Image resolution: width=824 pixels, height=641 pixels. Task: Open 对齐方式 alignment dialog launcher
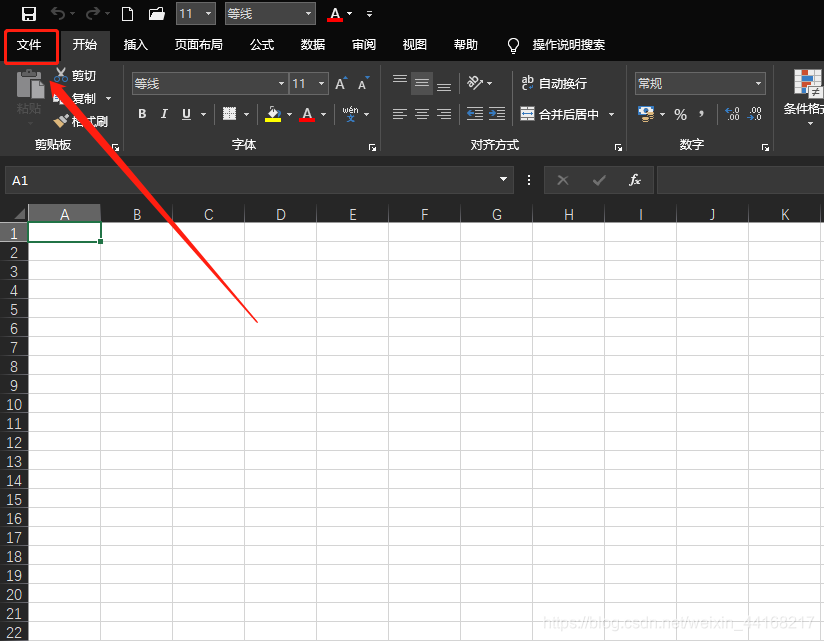(618, 148)
